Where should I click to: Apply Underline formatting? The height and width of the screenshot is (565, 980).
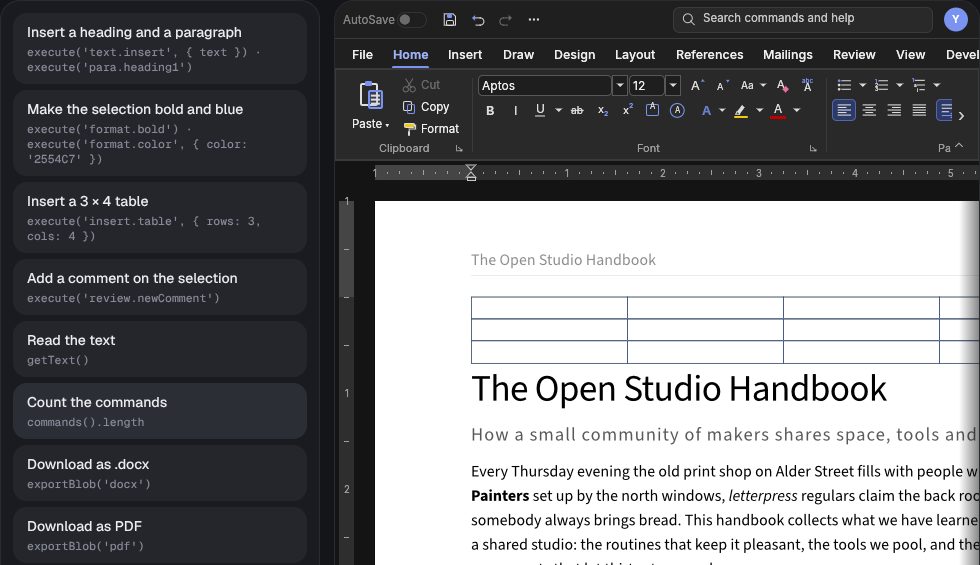(540, 110)
